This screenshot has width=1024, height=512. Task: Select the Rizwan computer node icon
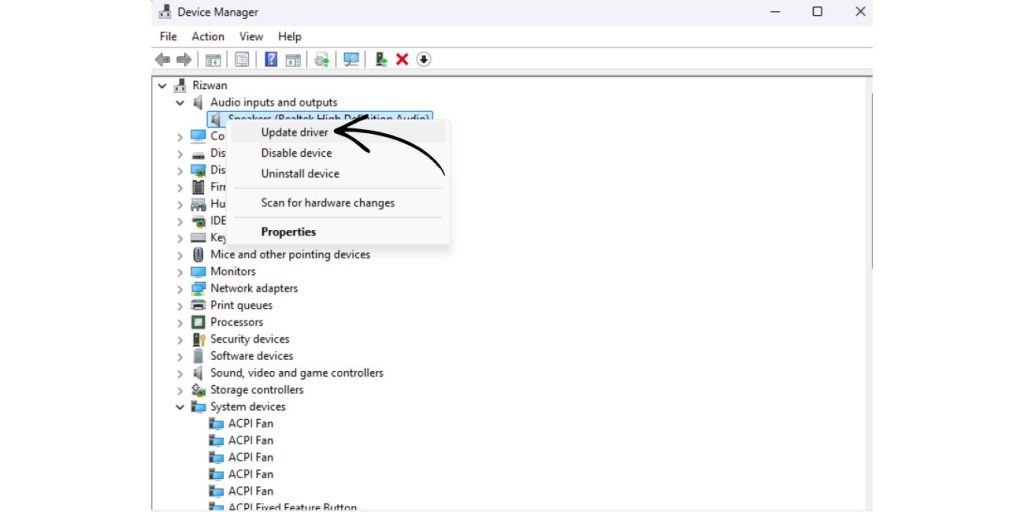point(180,85)
